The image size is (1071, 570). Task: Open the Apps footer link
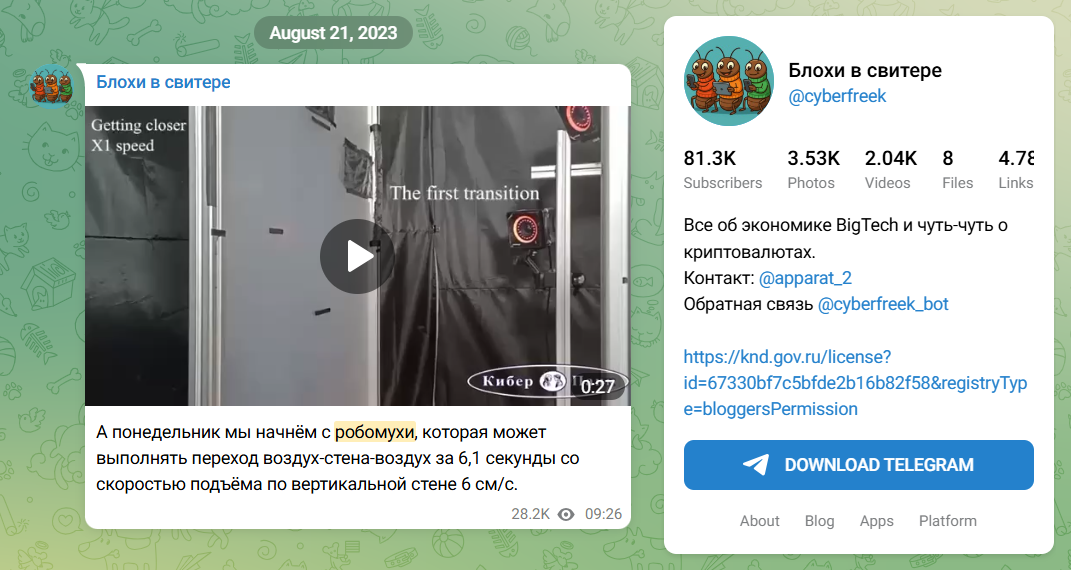point(876,521)
